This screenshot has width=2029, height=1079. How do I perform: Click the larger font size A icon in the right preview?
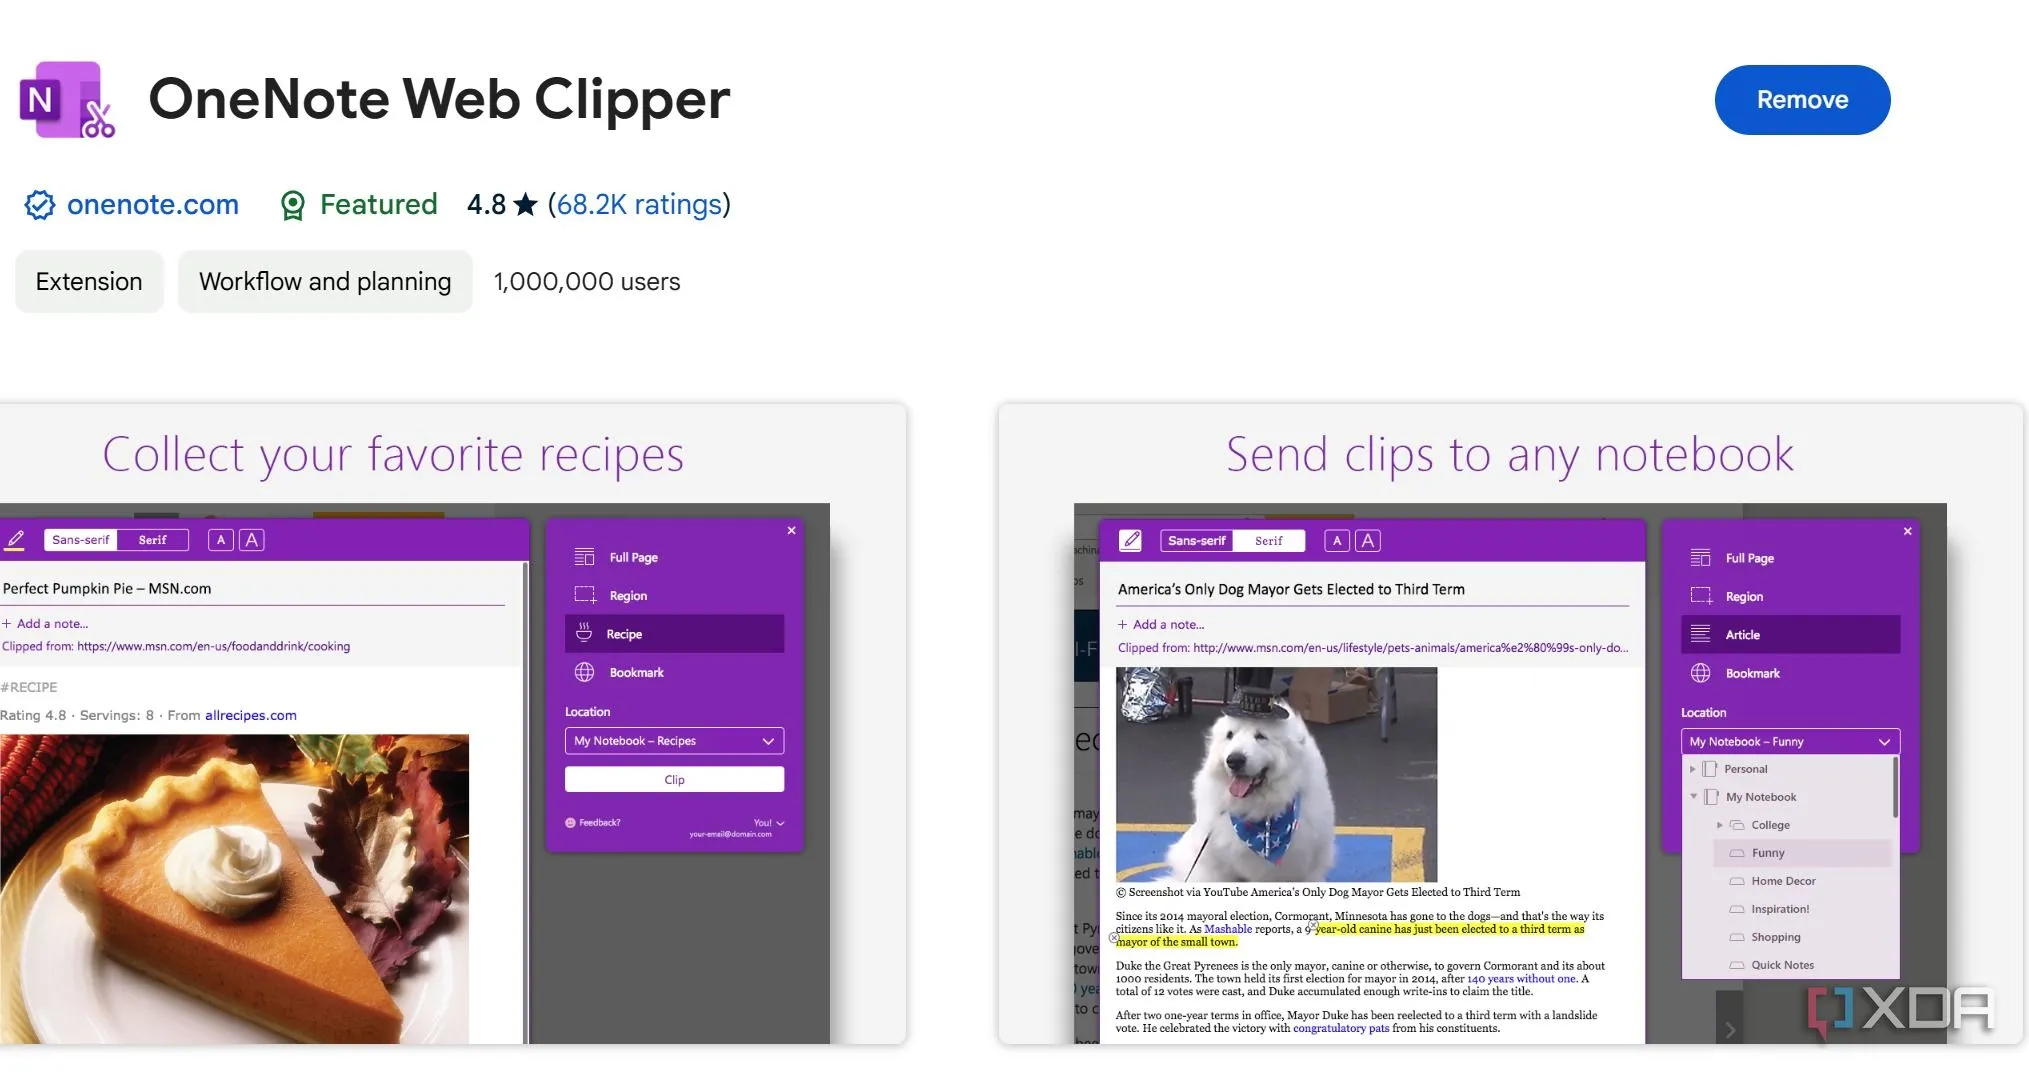tap(1367, 541)
